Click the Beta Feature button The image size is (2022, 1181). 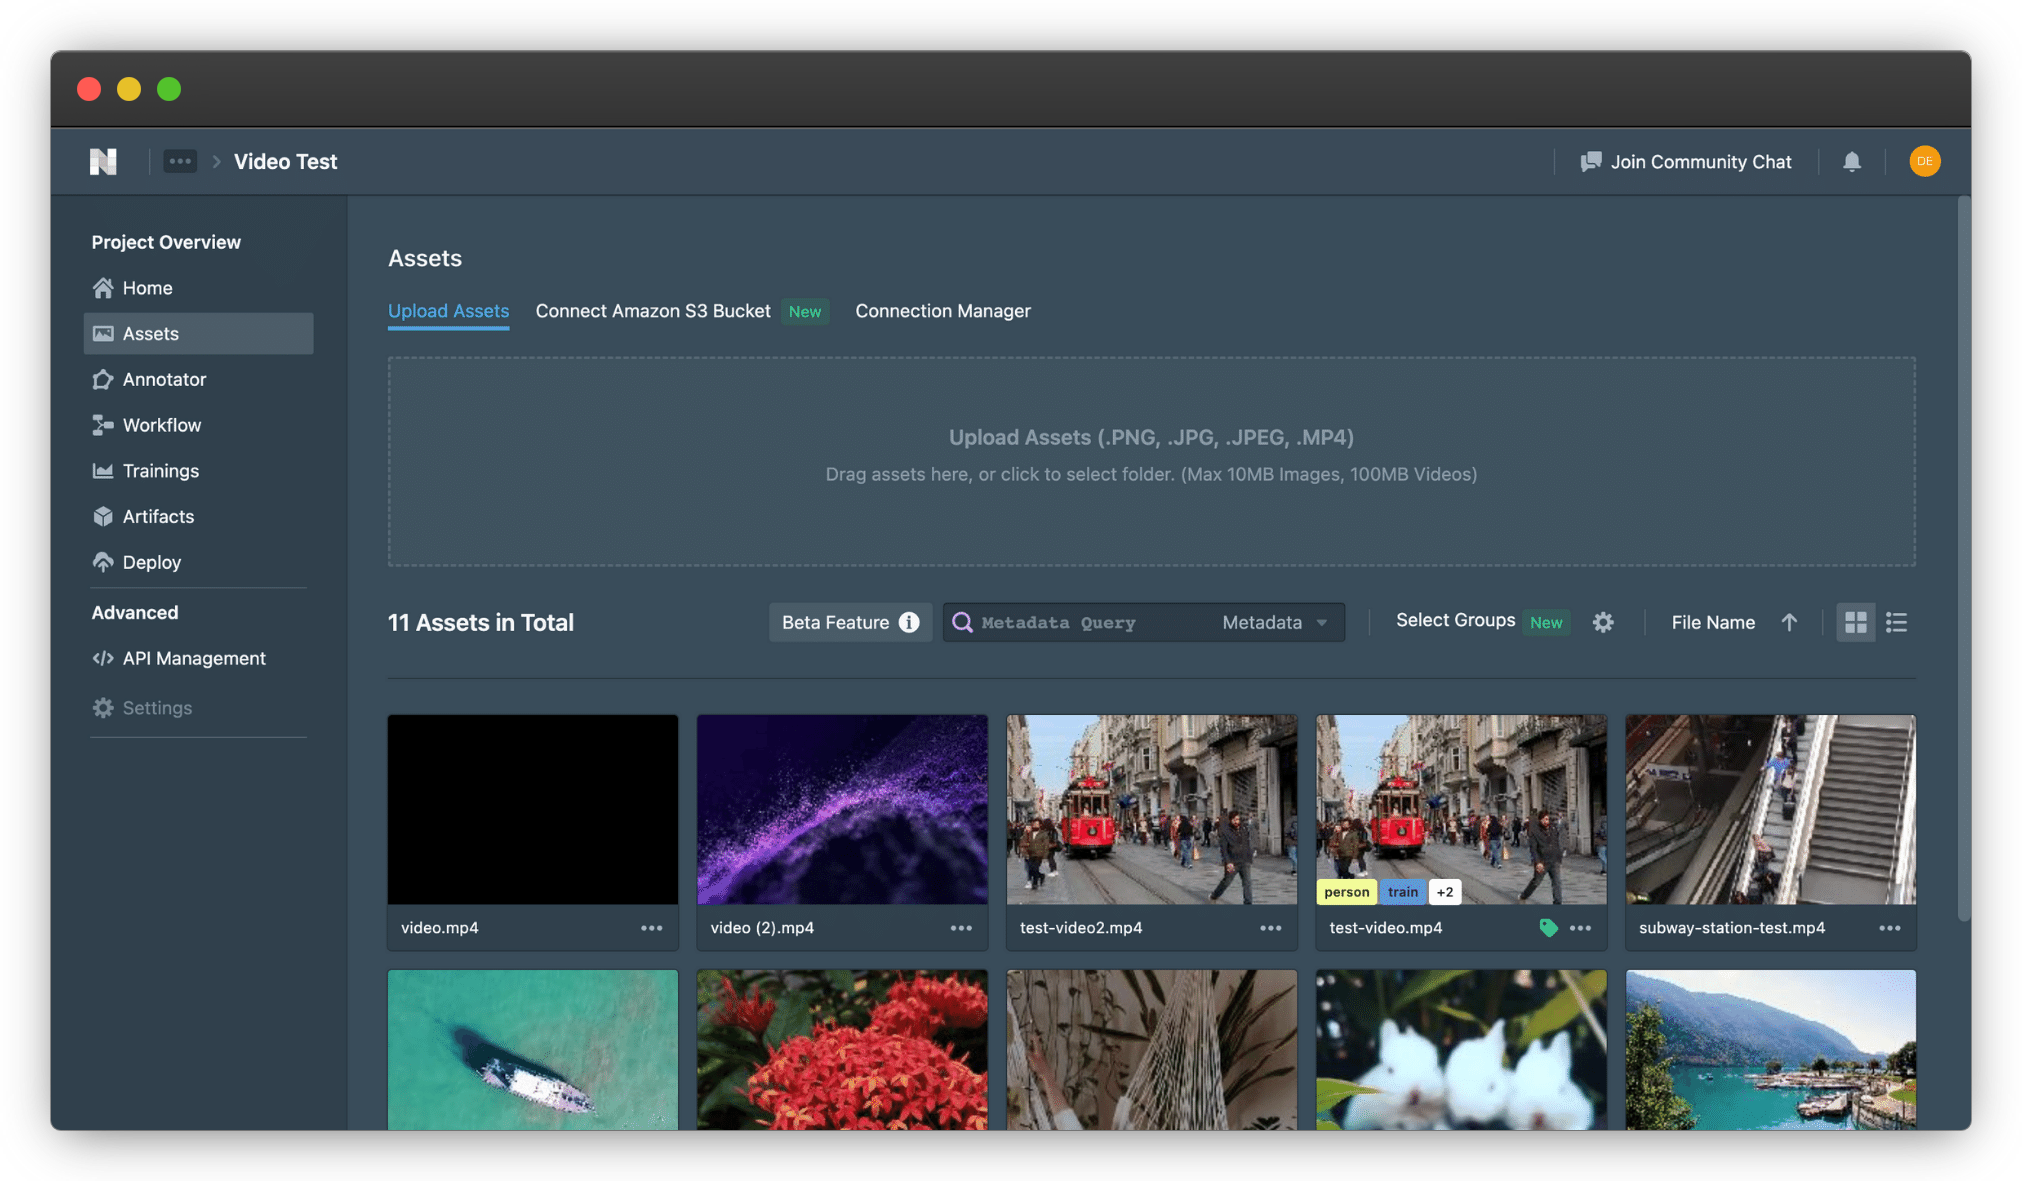[849, 622]
